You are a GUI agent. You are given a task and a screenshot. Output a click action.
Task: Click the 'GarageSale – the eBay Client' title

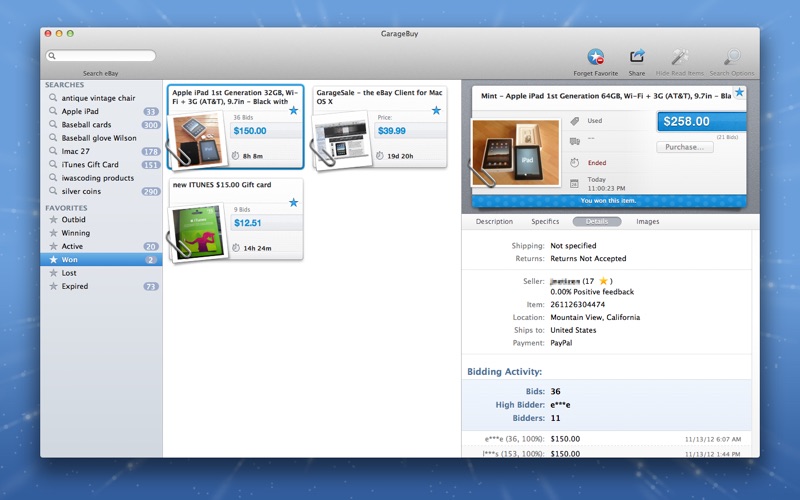379,97
